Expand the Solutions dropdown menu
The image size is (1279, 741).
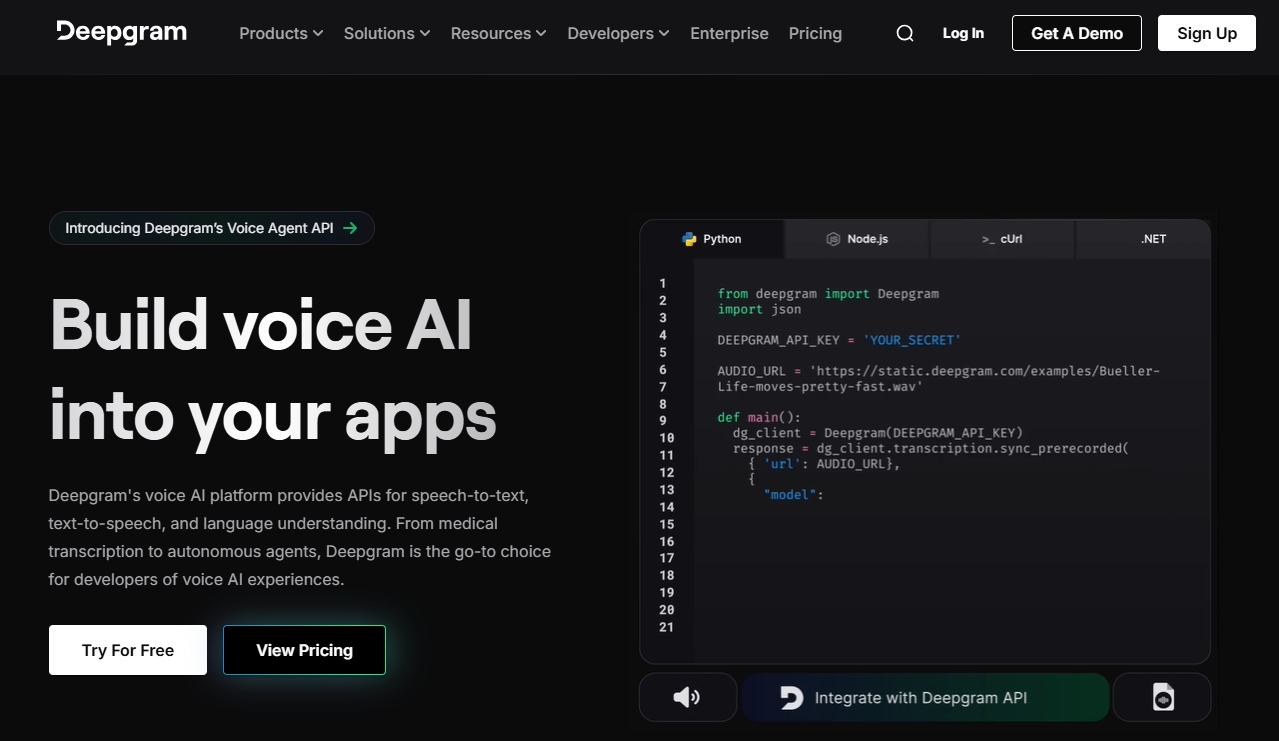(387, 33)
